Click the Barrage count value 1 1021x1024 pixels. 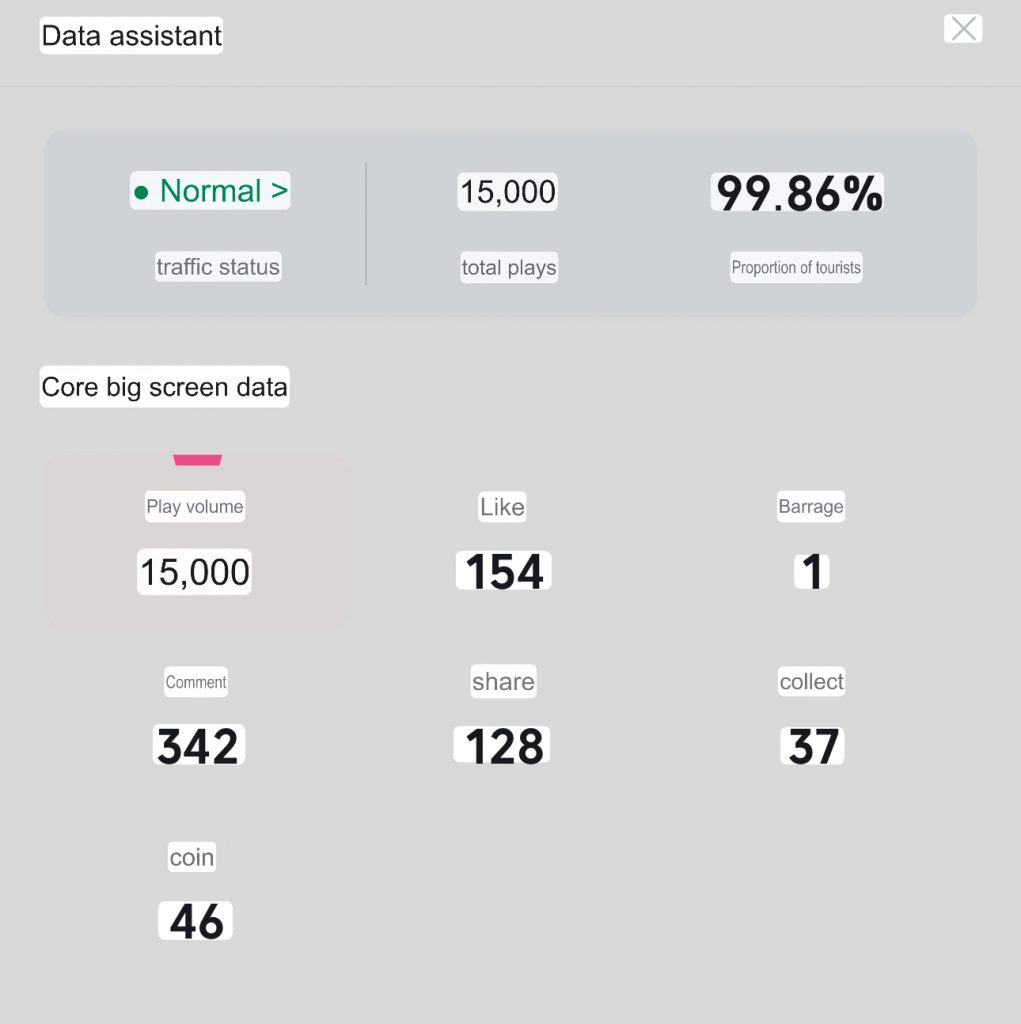pos(812,572)
